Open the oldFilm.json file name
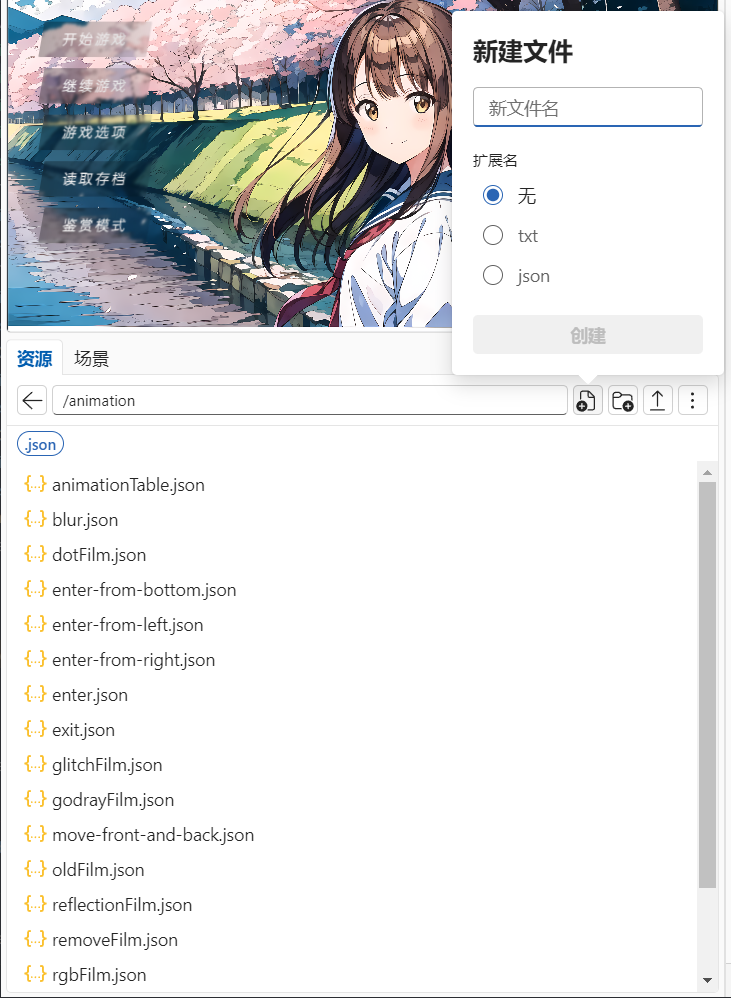Screen dimensions: 731x998 98,870
